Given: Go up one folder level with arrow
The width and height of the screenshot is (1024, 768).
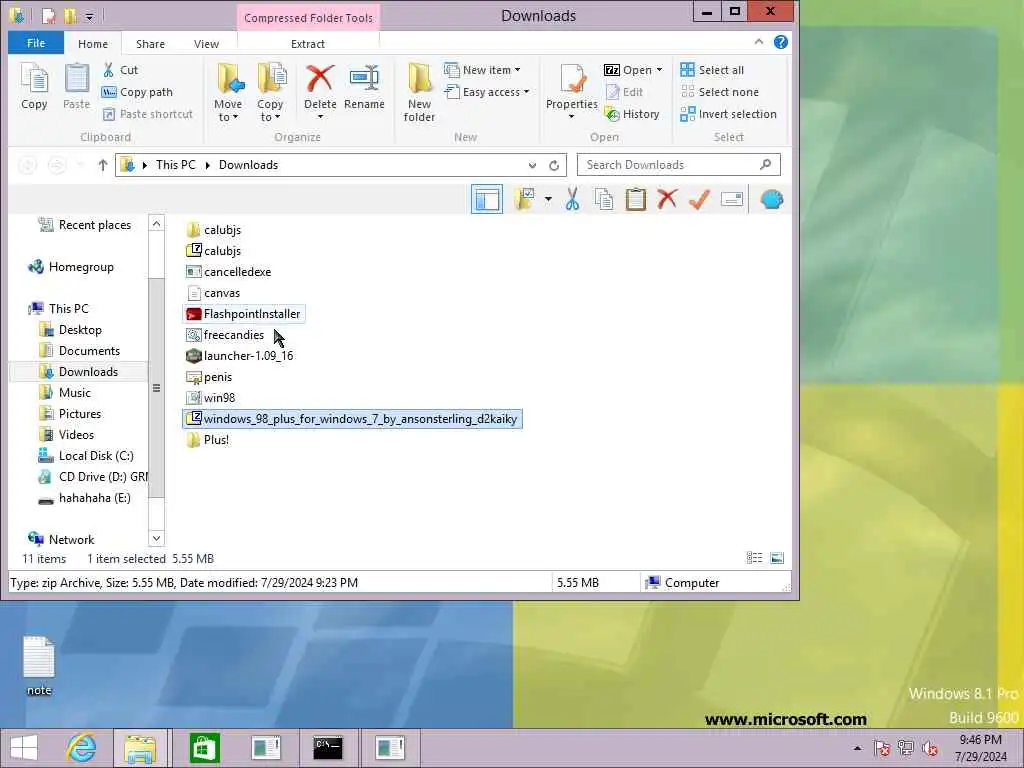Looking at the screenshot, I should 103,165.
